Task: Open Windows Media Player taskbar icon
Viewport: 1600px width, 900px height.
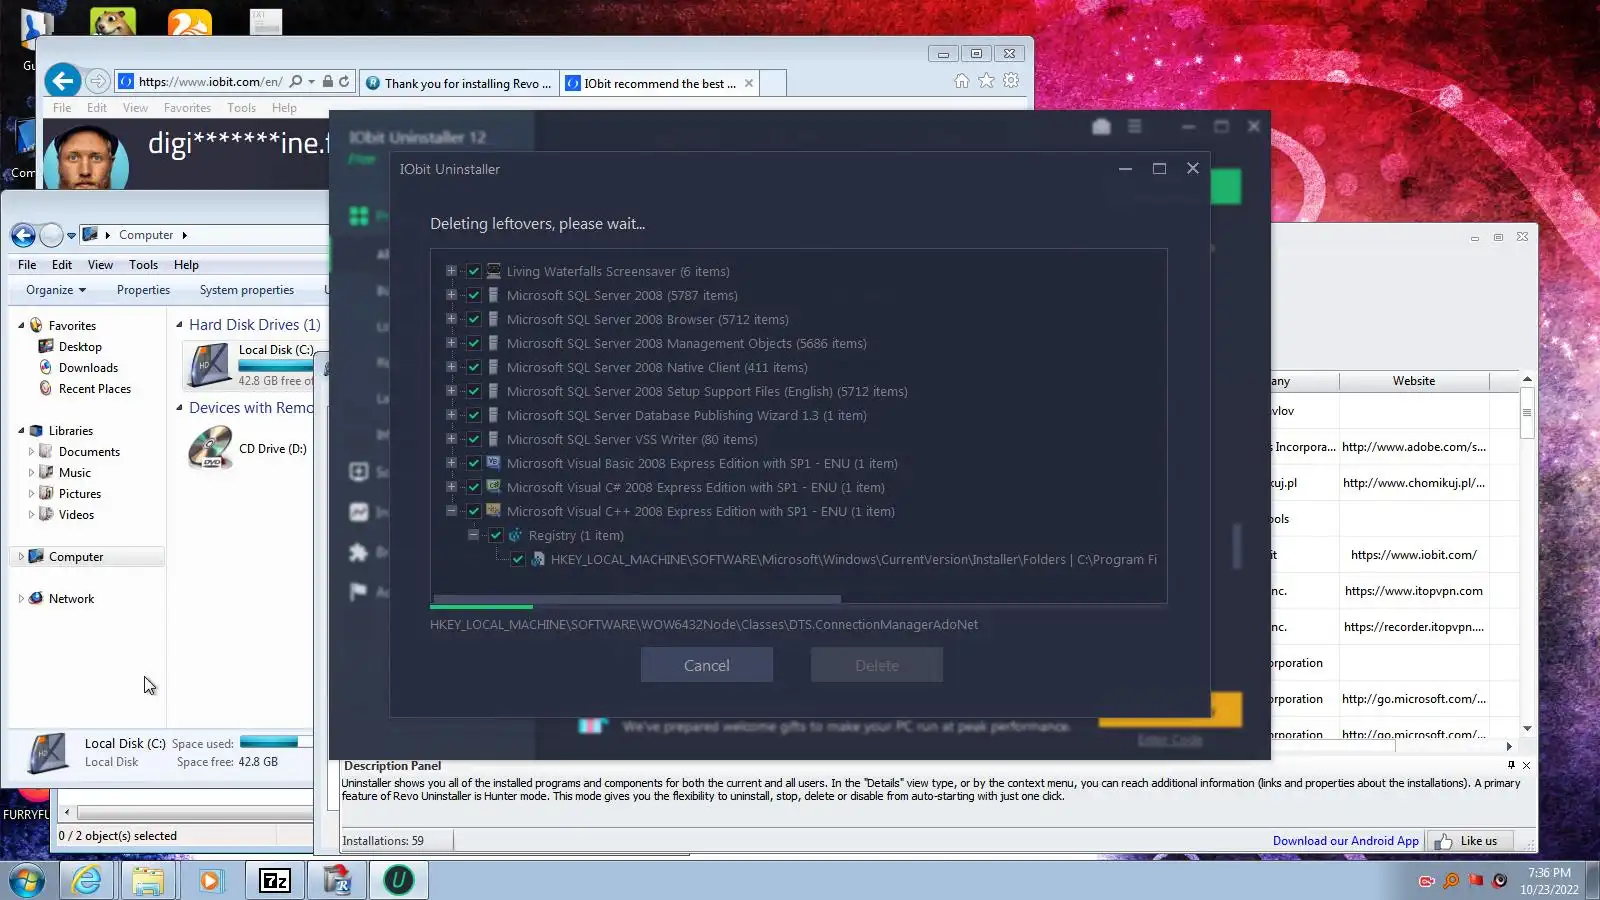Action: (210, 880)
